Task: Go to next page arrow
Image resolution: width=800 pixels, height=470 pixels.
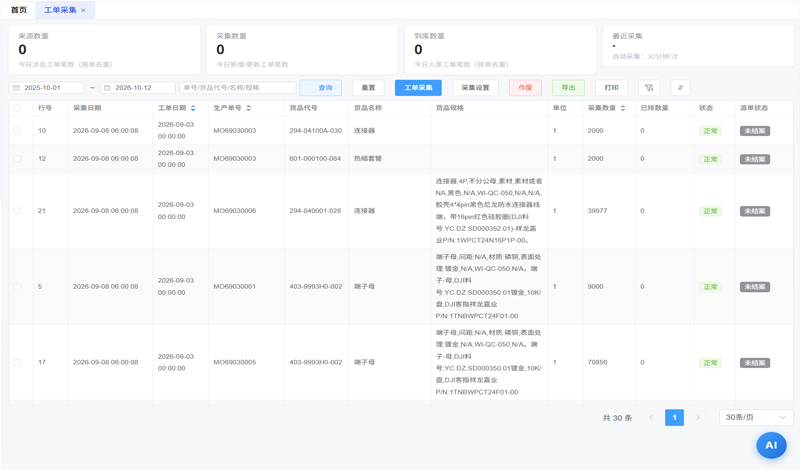Action: 698,417
